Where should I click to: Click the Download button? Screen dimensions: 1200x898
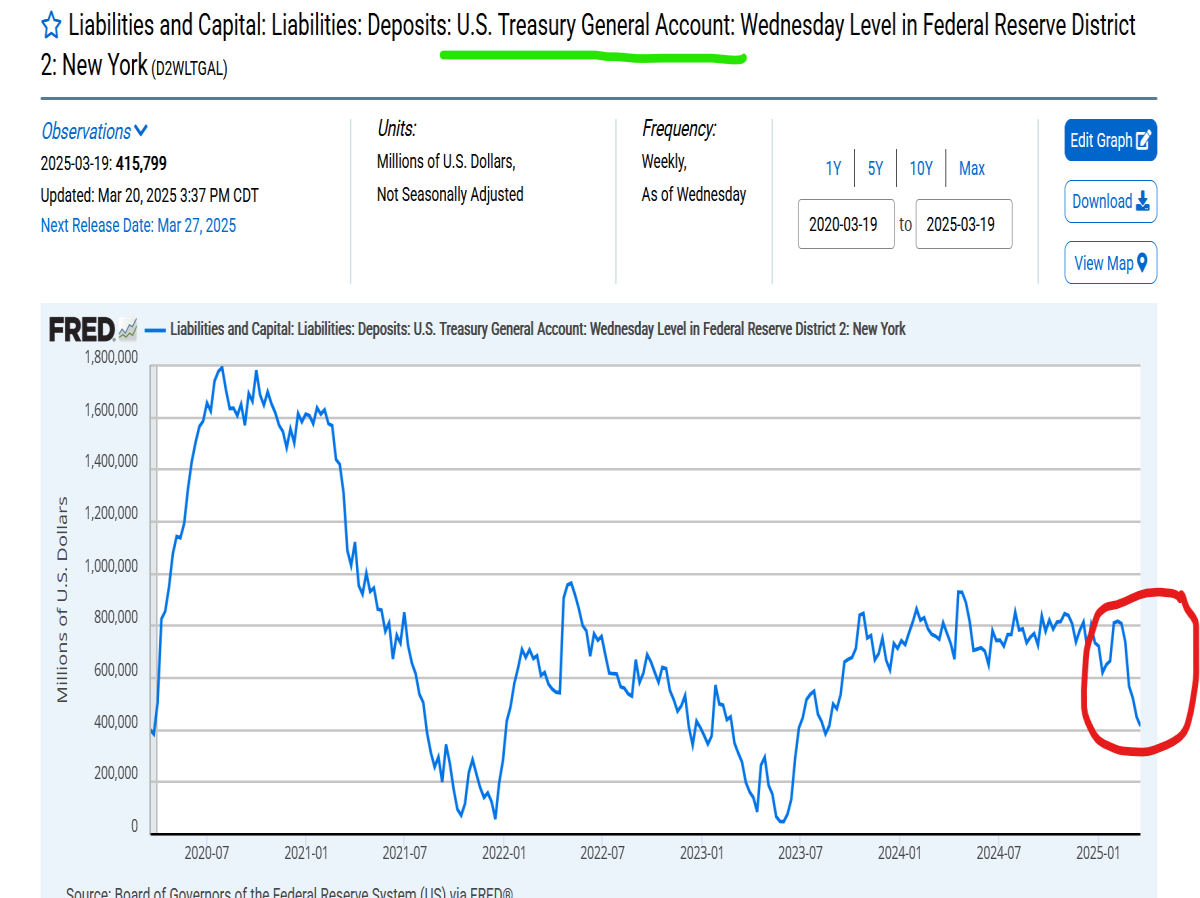[x=1111, y=201]
